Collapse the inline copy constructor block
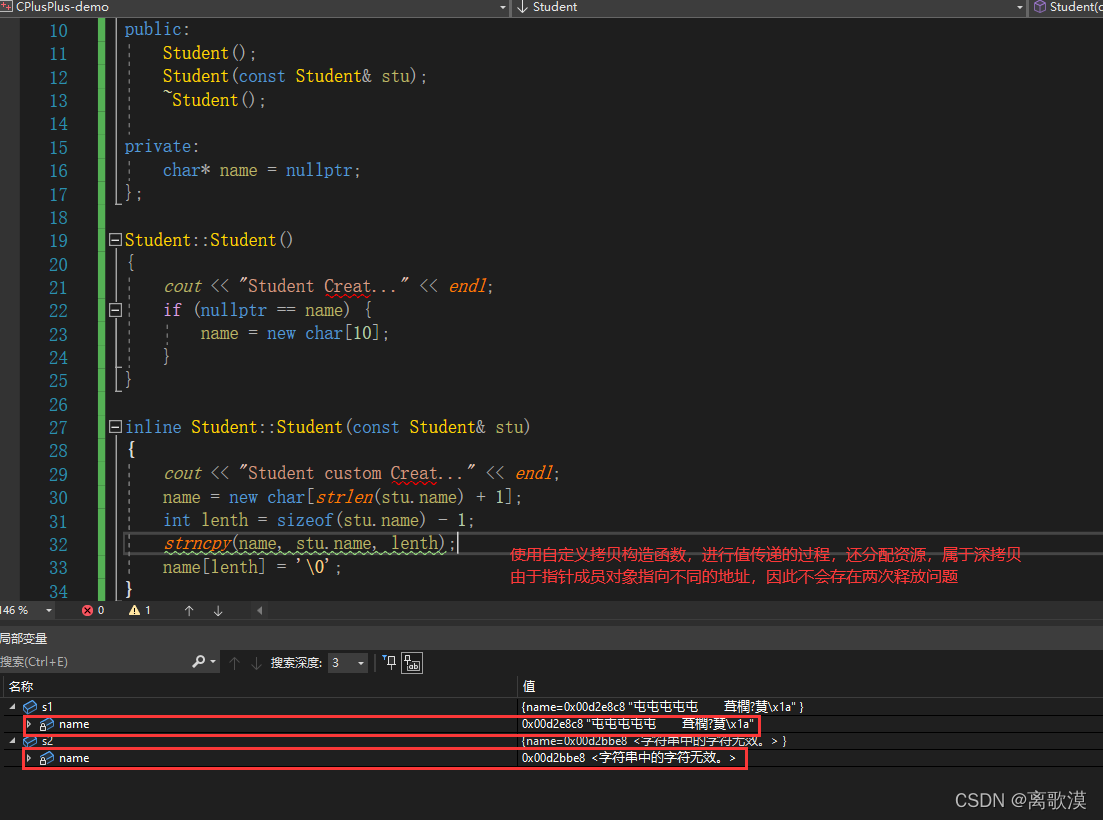 (x=116, y=426)
